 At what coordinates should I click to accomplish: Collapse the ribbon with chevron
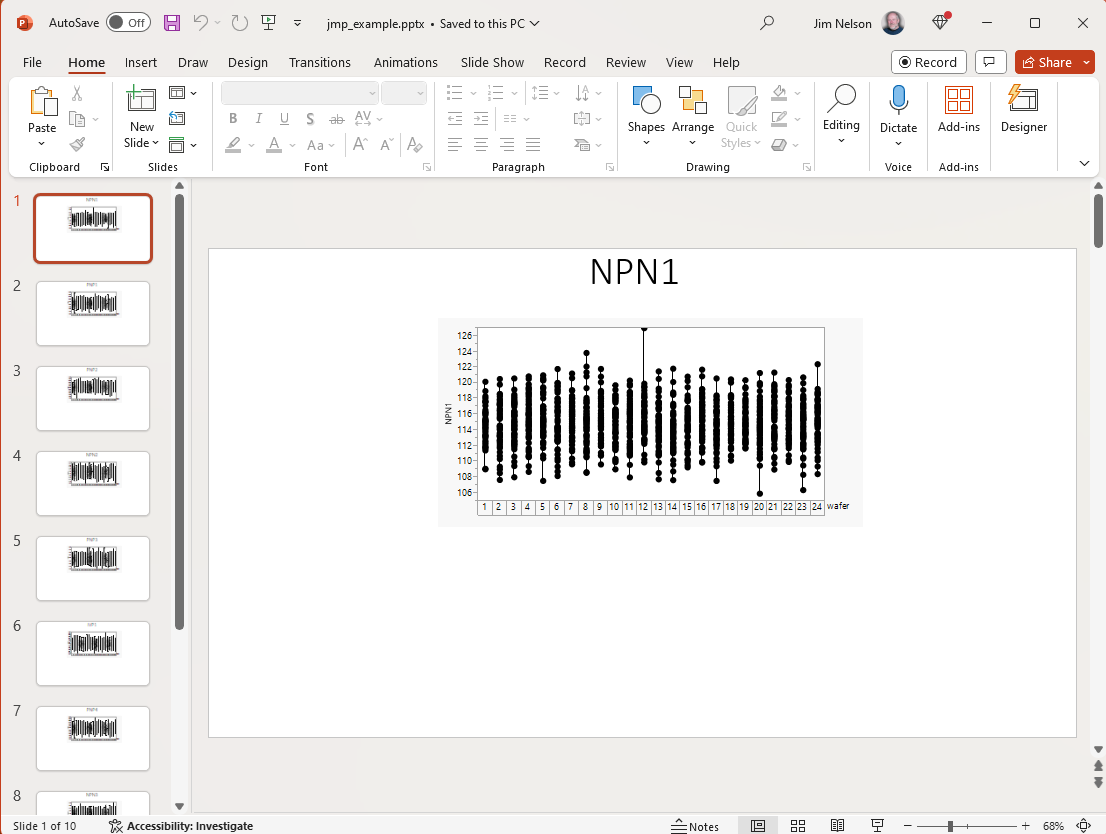point(1085,163)
